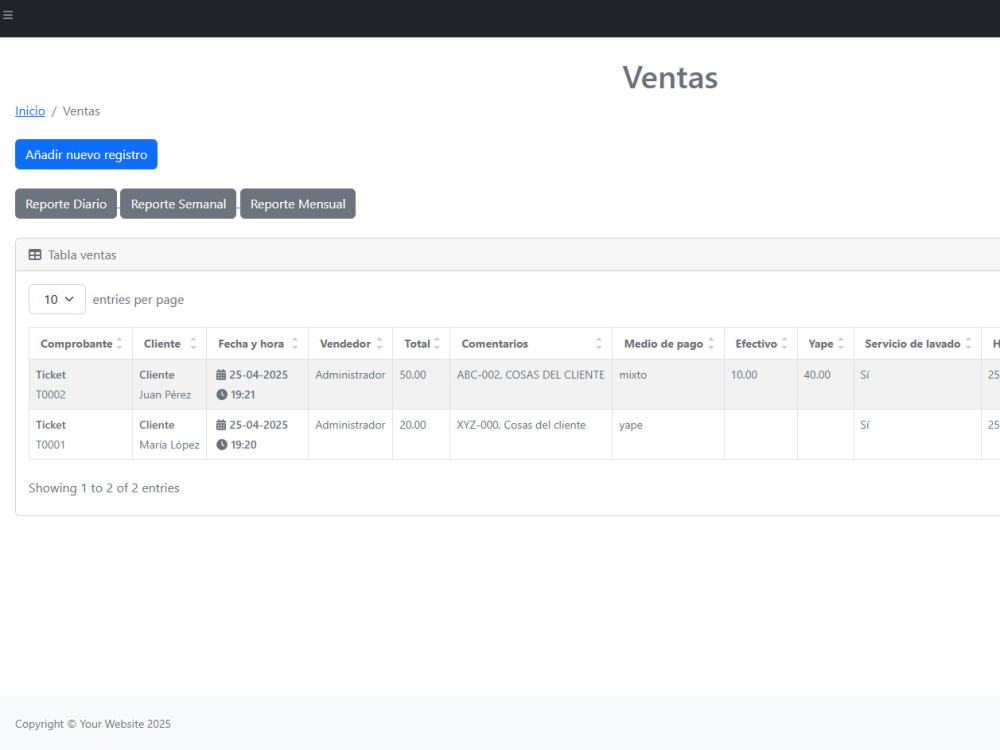Click comment ABC-002, COSAS DEL CLIENTE
1000x750 pixels.
click(x=531, y=375)
